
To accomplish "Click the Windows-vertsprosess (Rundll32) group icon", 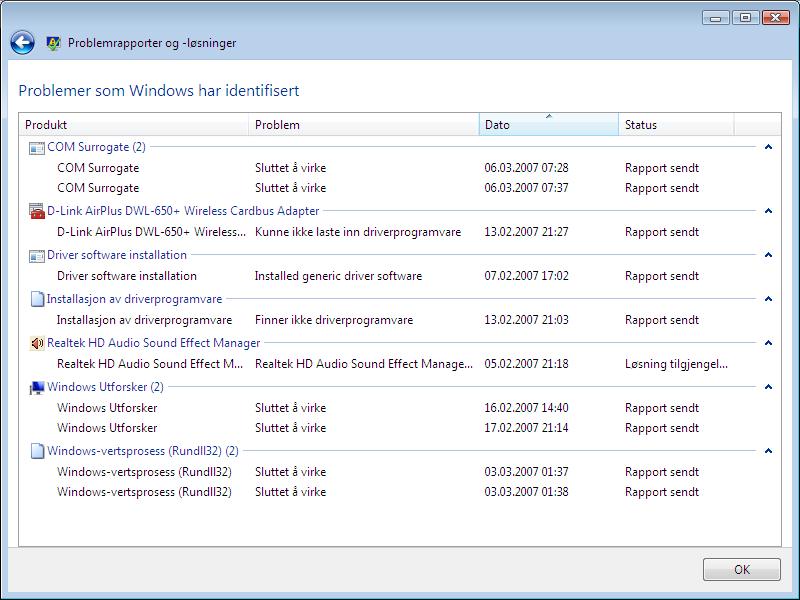I will point(37,451).
